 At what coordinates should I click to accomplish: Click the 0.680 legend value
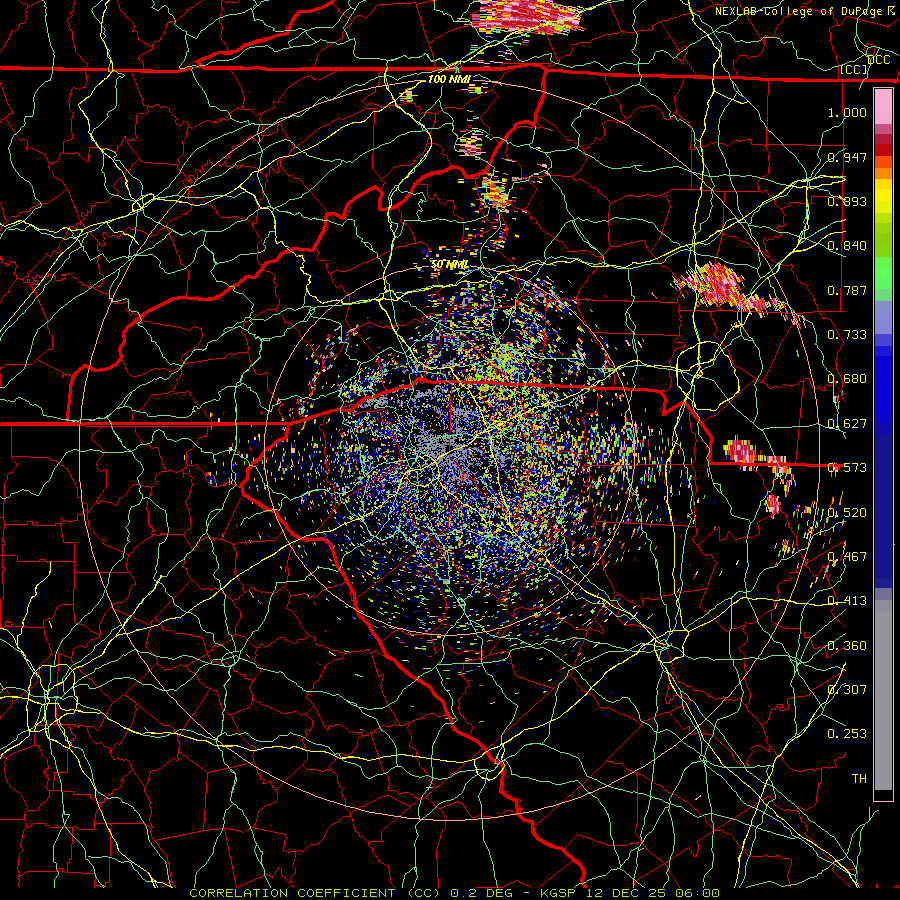847,379
